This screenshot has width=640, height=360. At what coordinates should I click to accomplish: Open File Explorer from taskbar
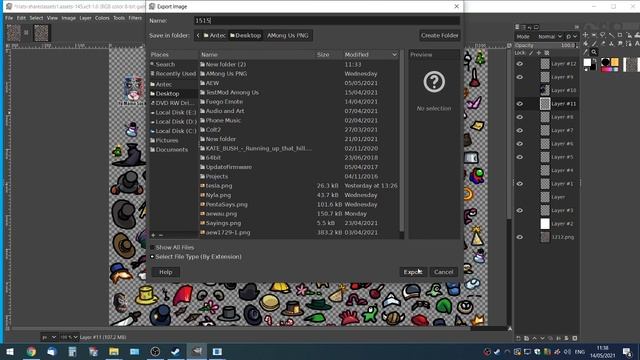[x=114, y=351]
